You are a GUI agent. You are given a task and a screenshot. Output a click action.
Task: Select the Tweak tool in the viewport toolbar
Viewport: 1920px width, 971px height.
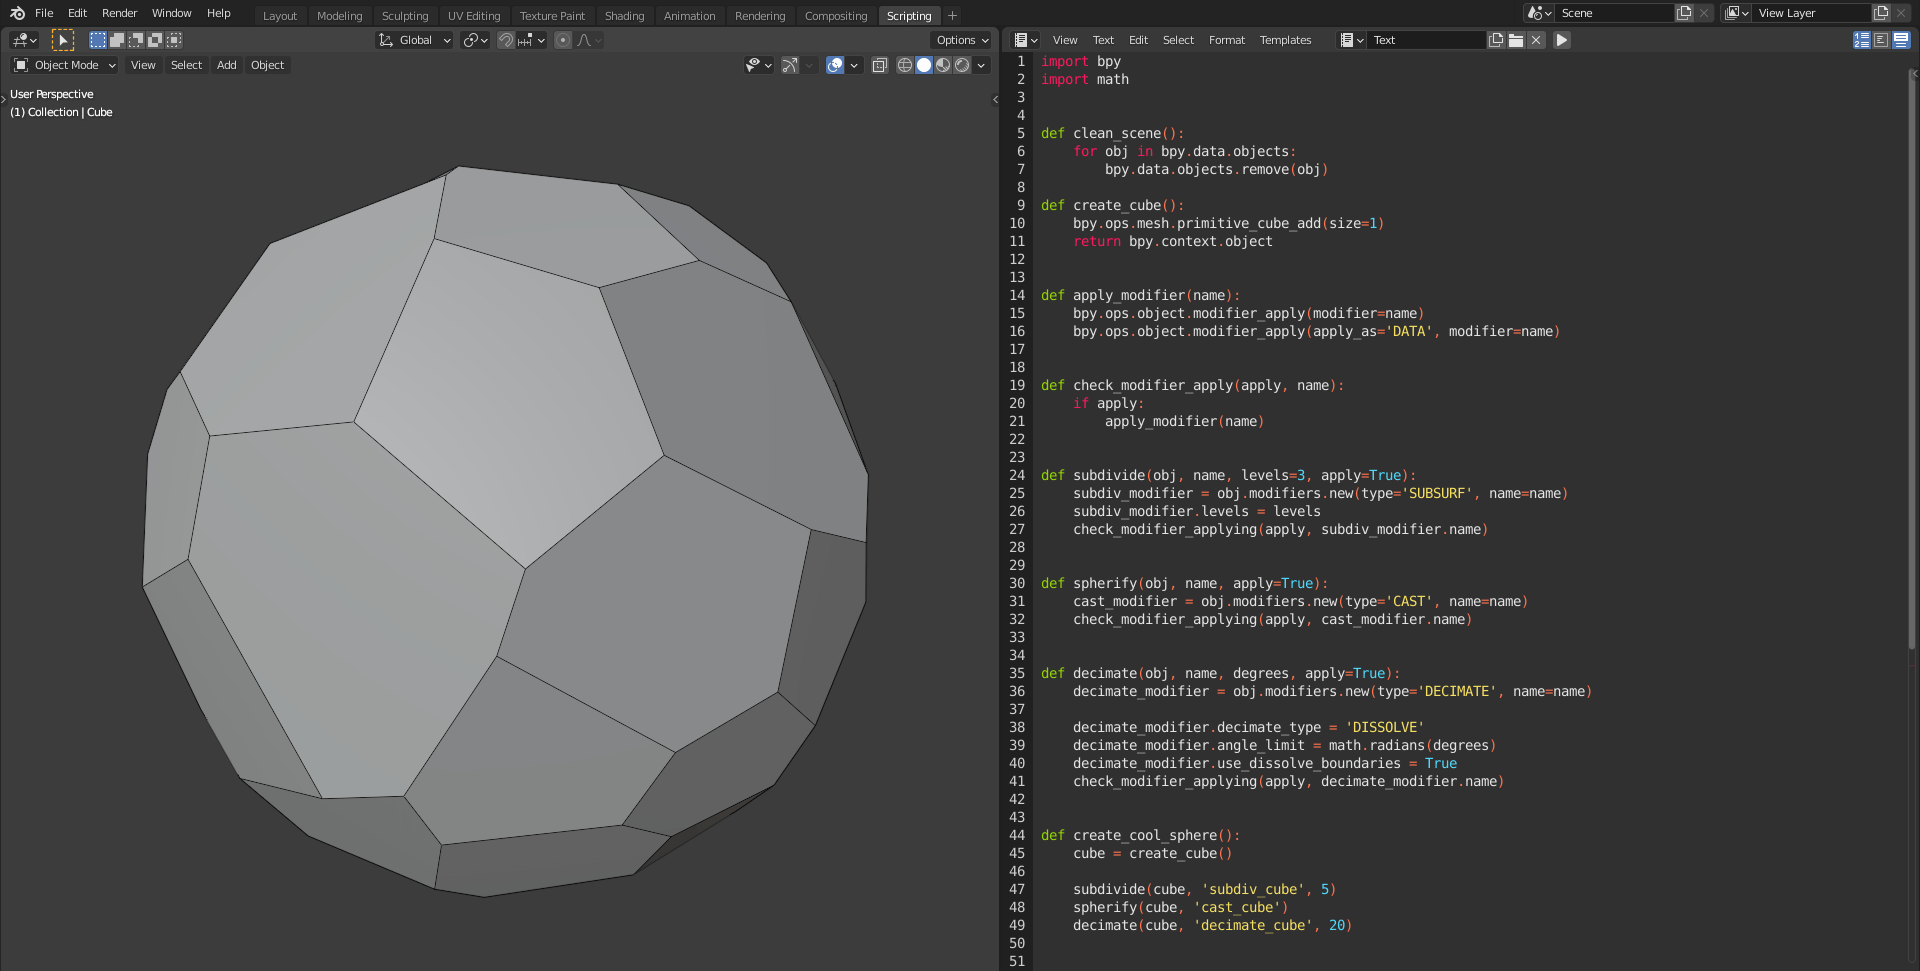[63, 39]
